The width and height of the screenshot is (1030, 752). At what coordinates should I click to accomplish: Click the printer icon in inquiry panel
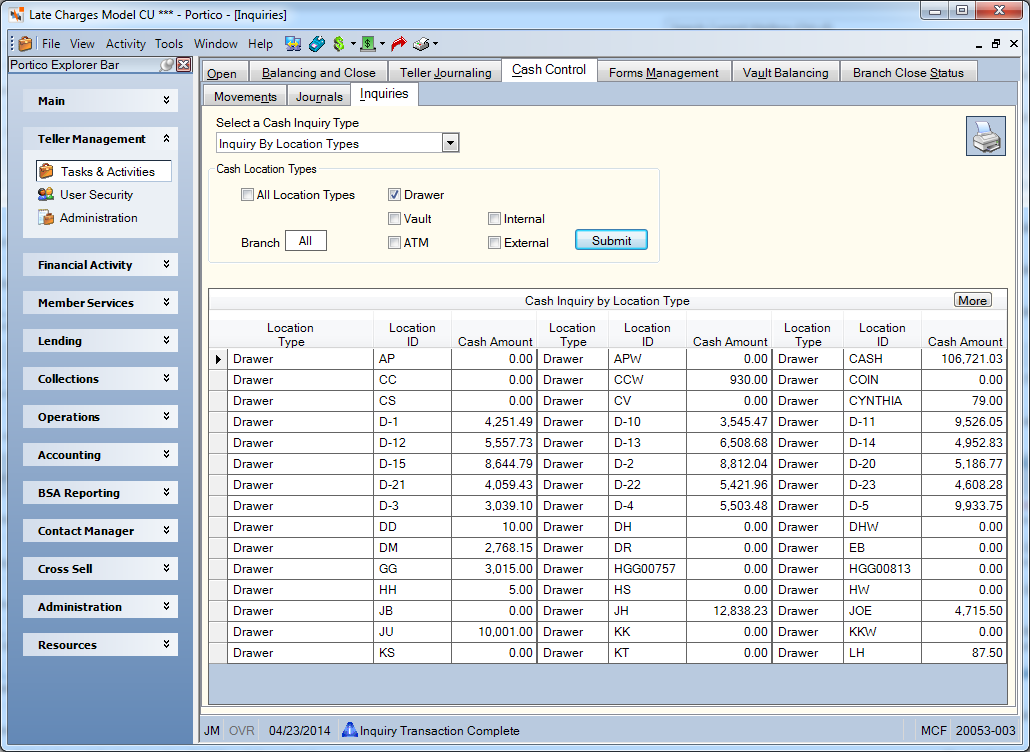(985, 137)
